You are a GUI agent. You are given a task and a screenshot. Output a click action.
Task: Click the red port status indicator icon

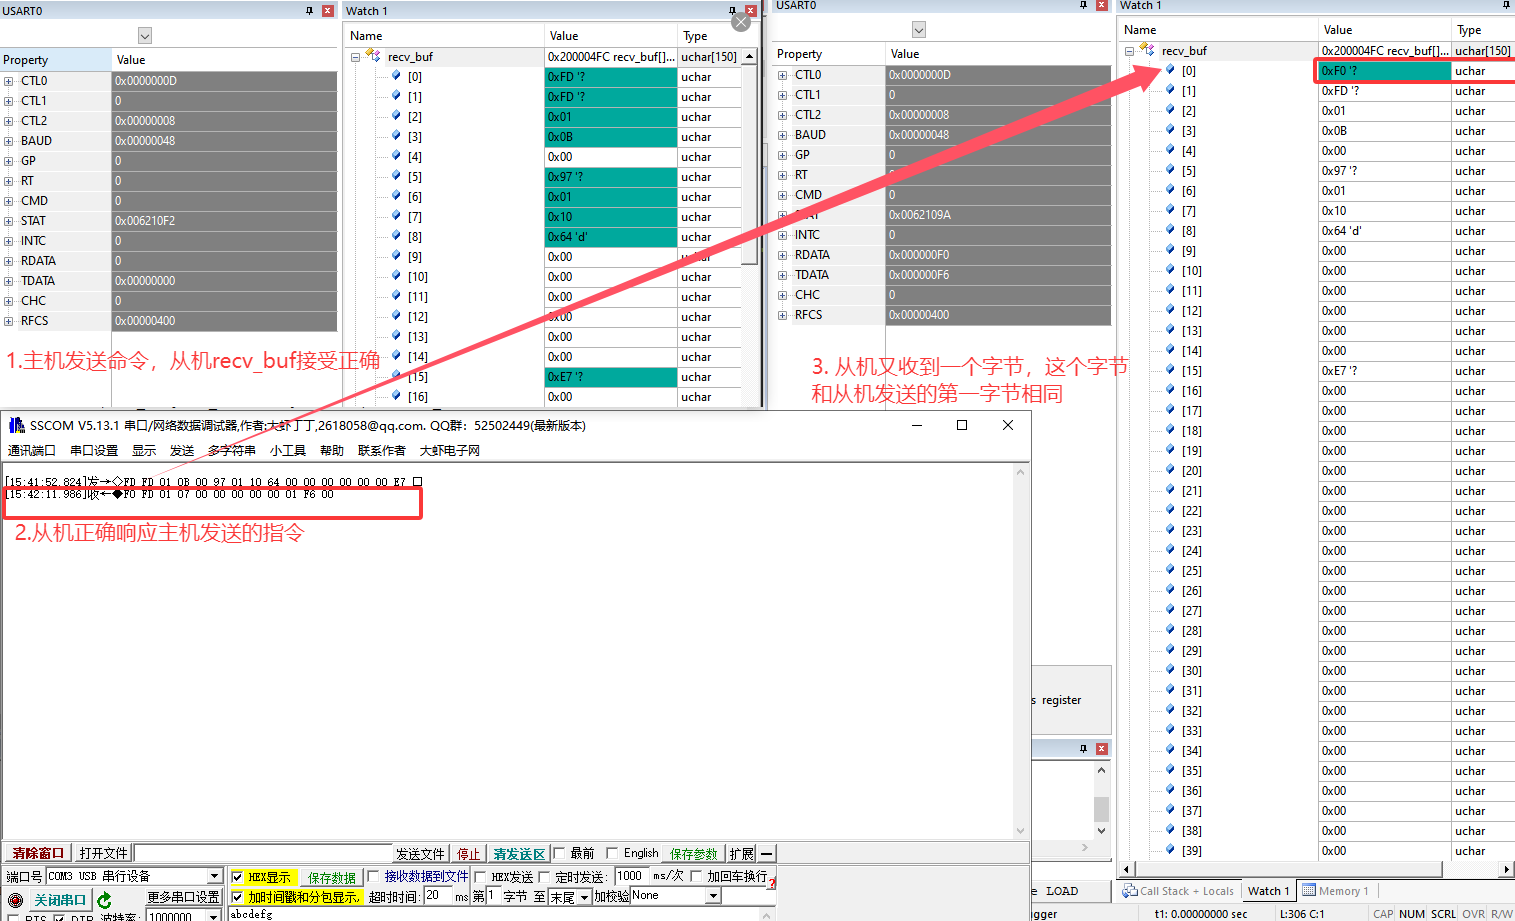point(15,900)
